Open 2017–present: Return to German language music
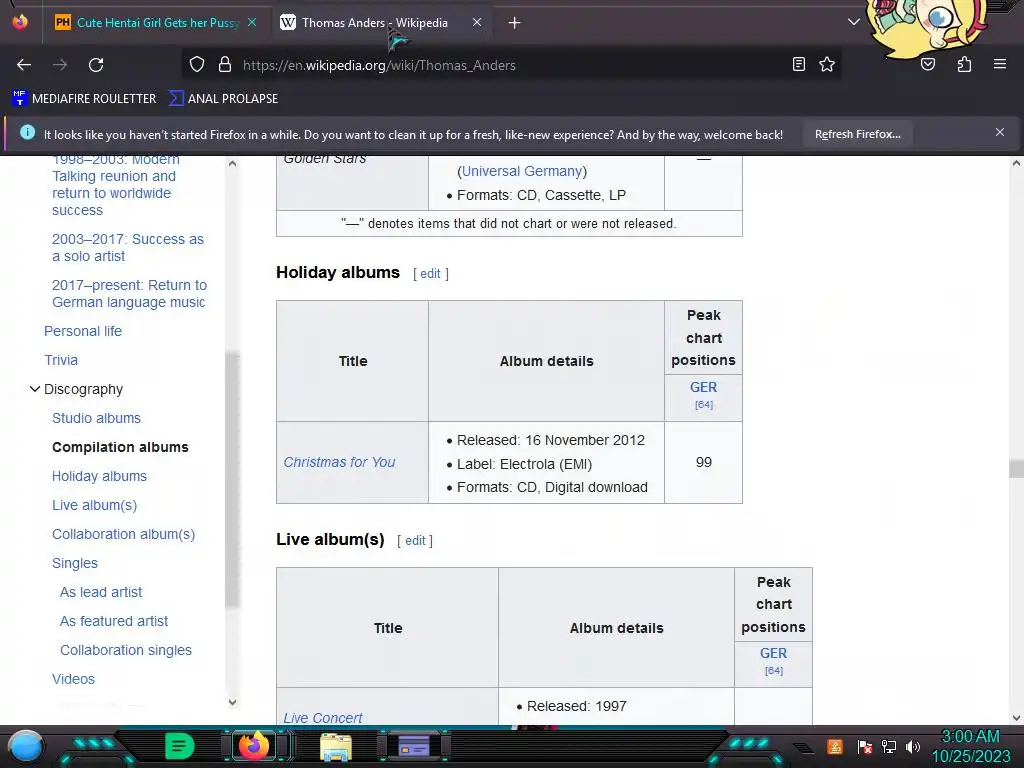The width and height of the screenshot is (1024, 768). coord(129,293)
